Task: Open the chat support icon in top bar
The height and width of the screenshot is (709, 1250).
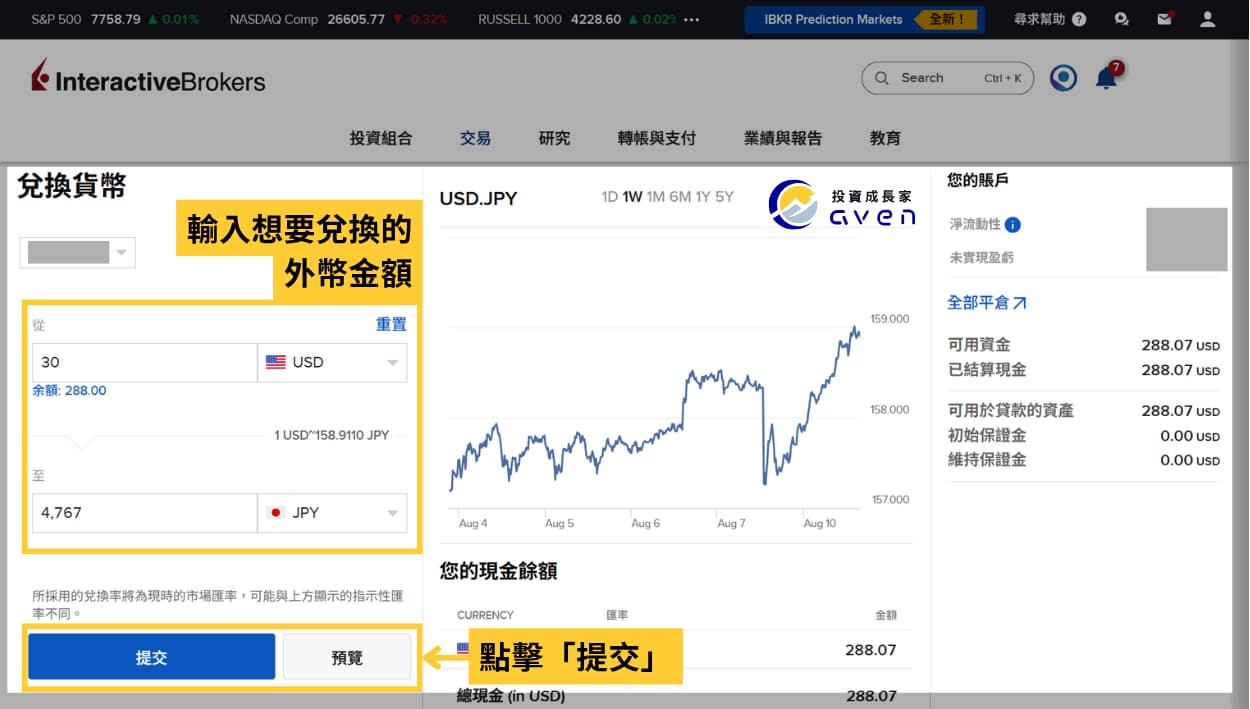Action: tap(1121, 19)
